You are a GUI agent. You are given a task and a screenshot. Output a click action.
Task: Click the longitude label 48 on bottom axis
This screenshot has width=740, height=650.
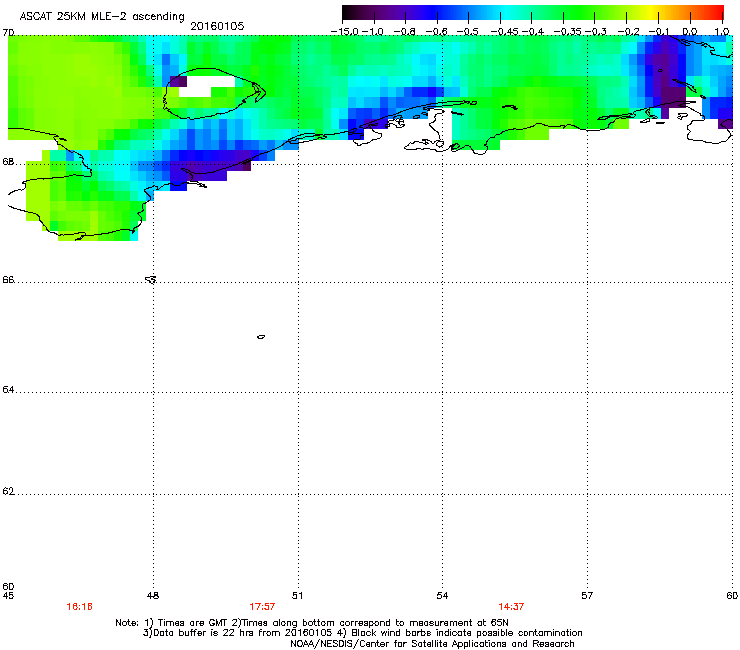coord(153,596)
